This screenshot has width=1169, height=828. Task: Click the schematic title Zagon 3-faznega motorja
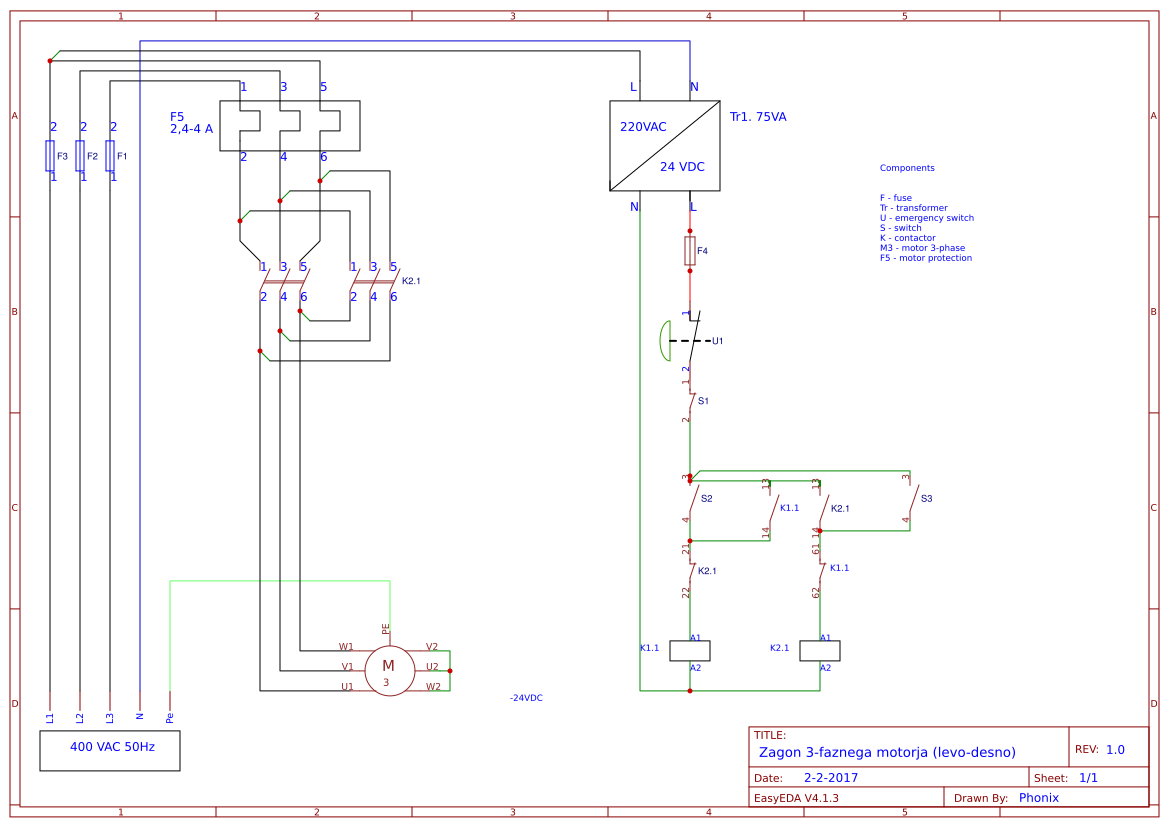[888, 752]
